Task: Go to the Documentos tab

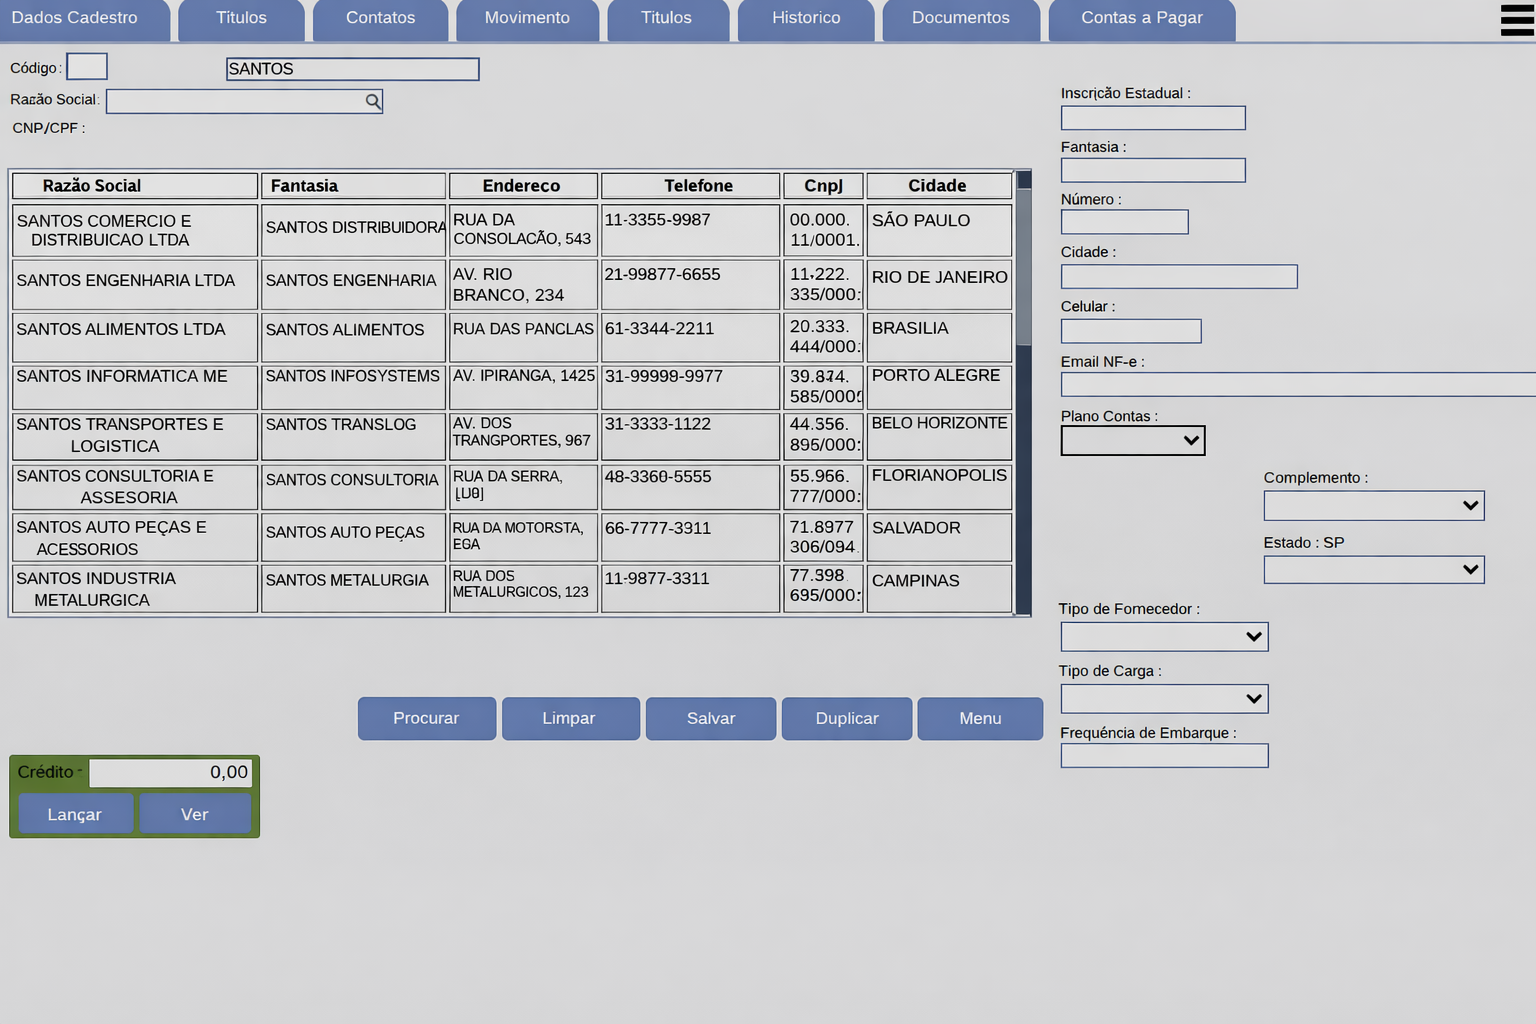Action: coord(960,19)
